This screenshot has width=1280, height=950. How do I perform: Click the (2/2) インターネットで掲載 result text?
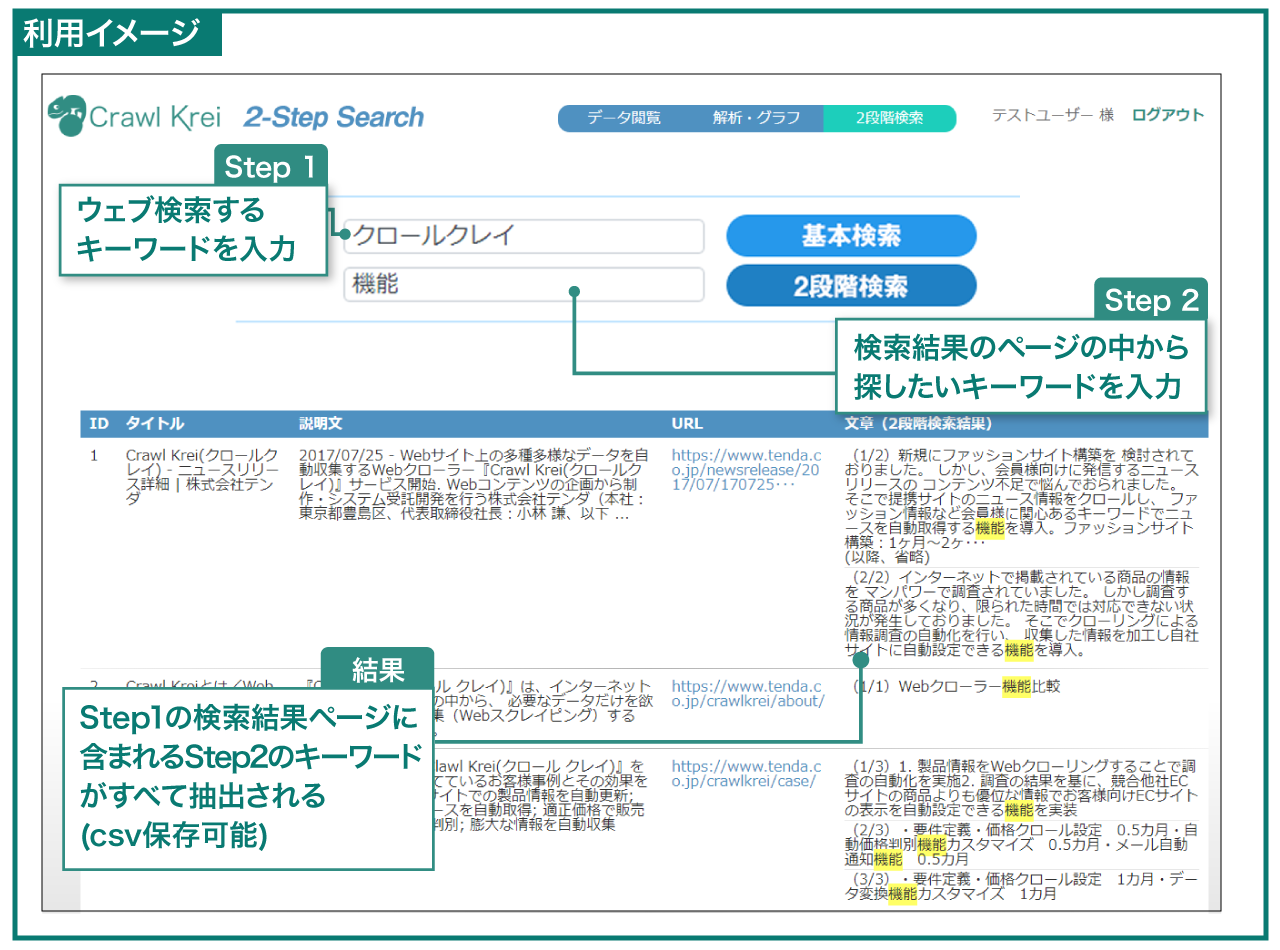tap(1020, 614)
